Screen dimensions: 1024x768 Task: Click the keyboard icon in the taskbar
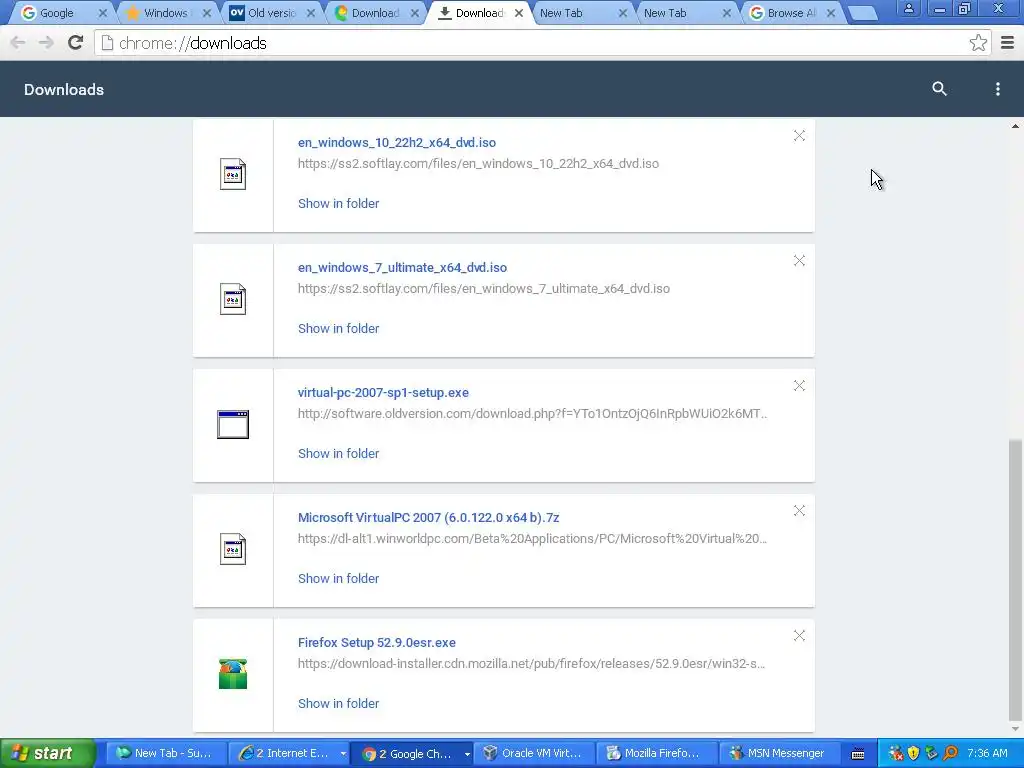858,754
